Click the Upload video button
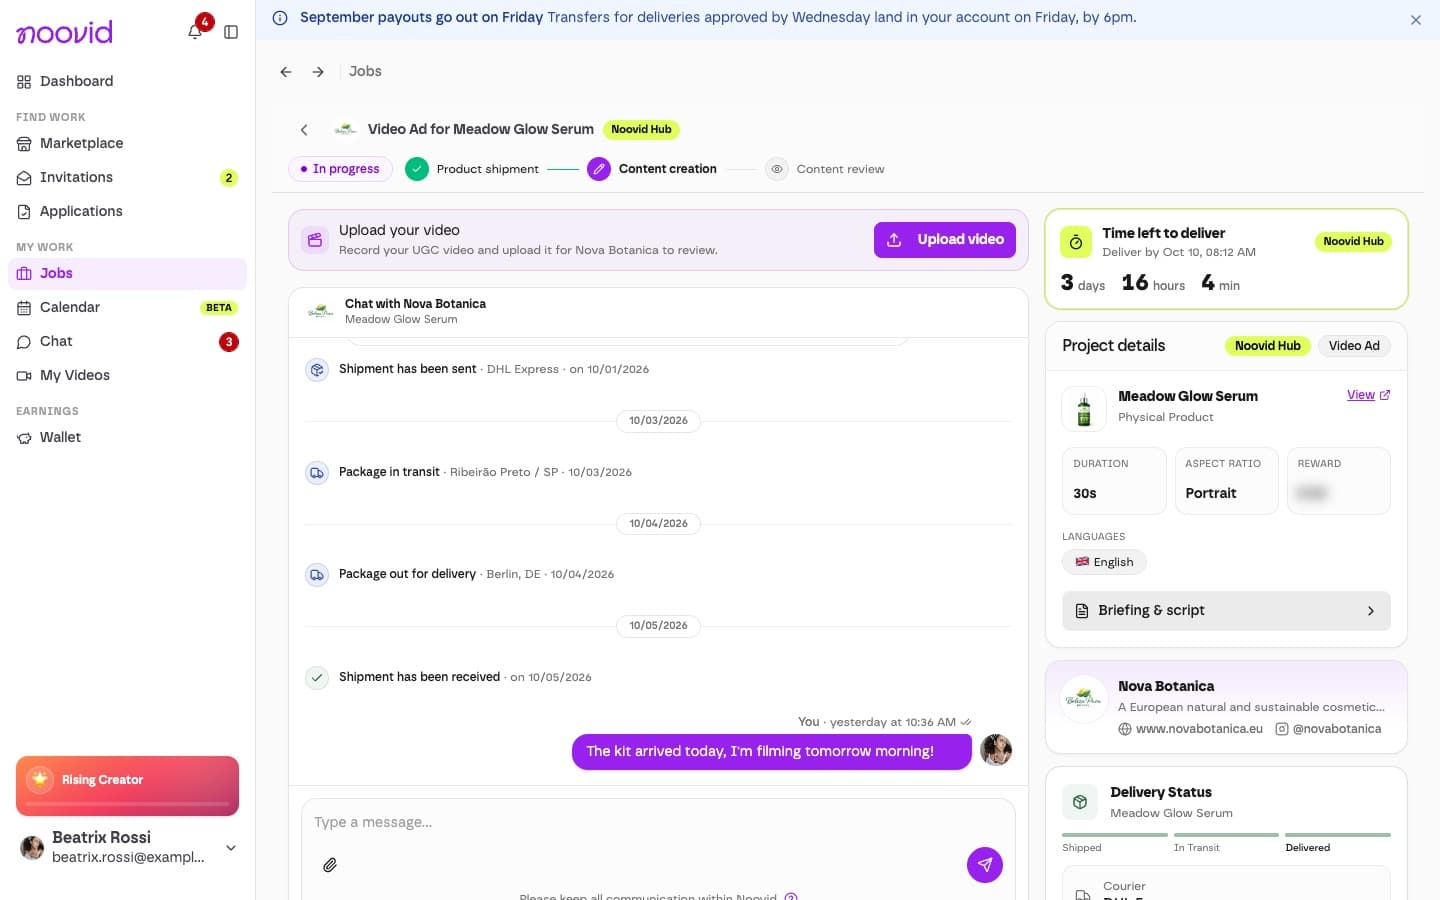 point(945,240)
